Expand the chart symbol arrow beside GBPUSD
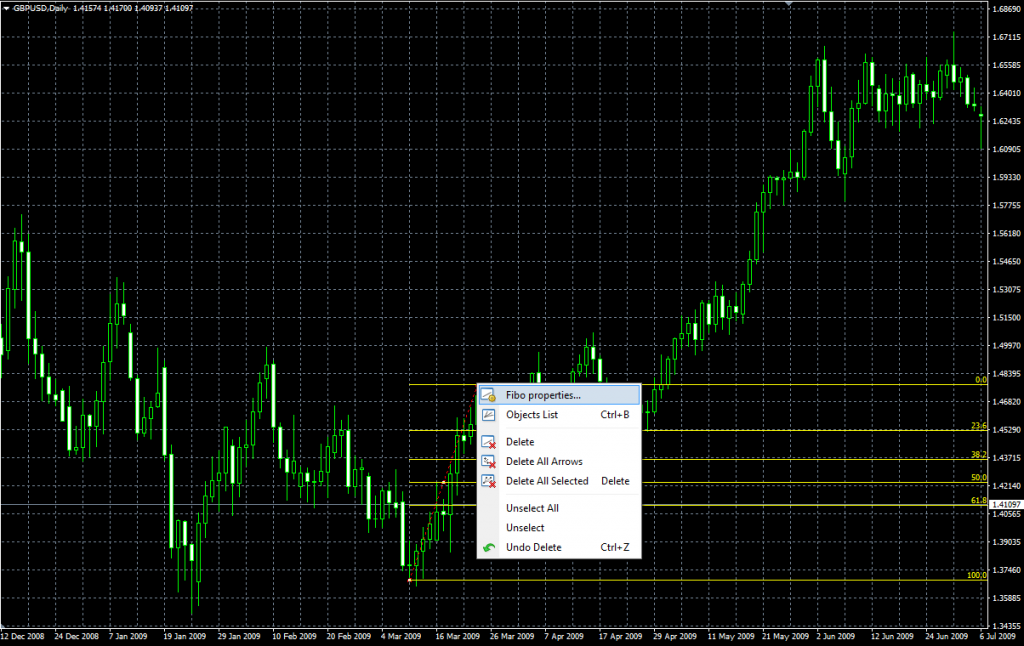 (x=6, y=8)
